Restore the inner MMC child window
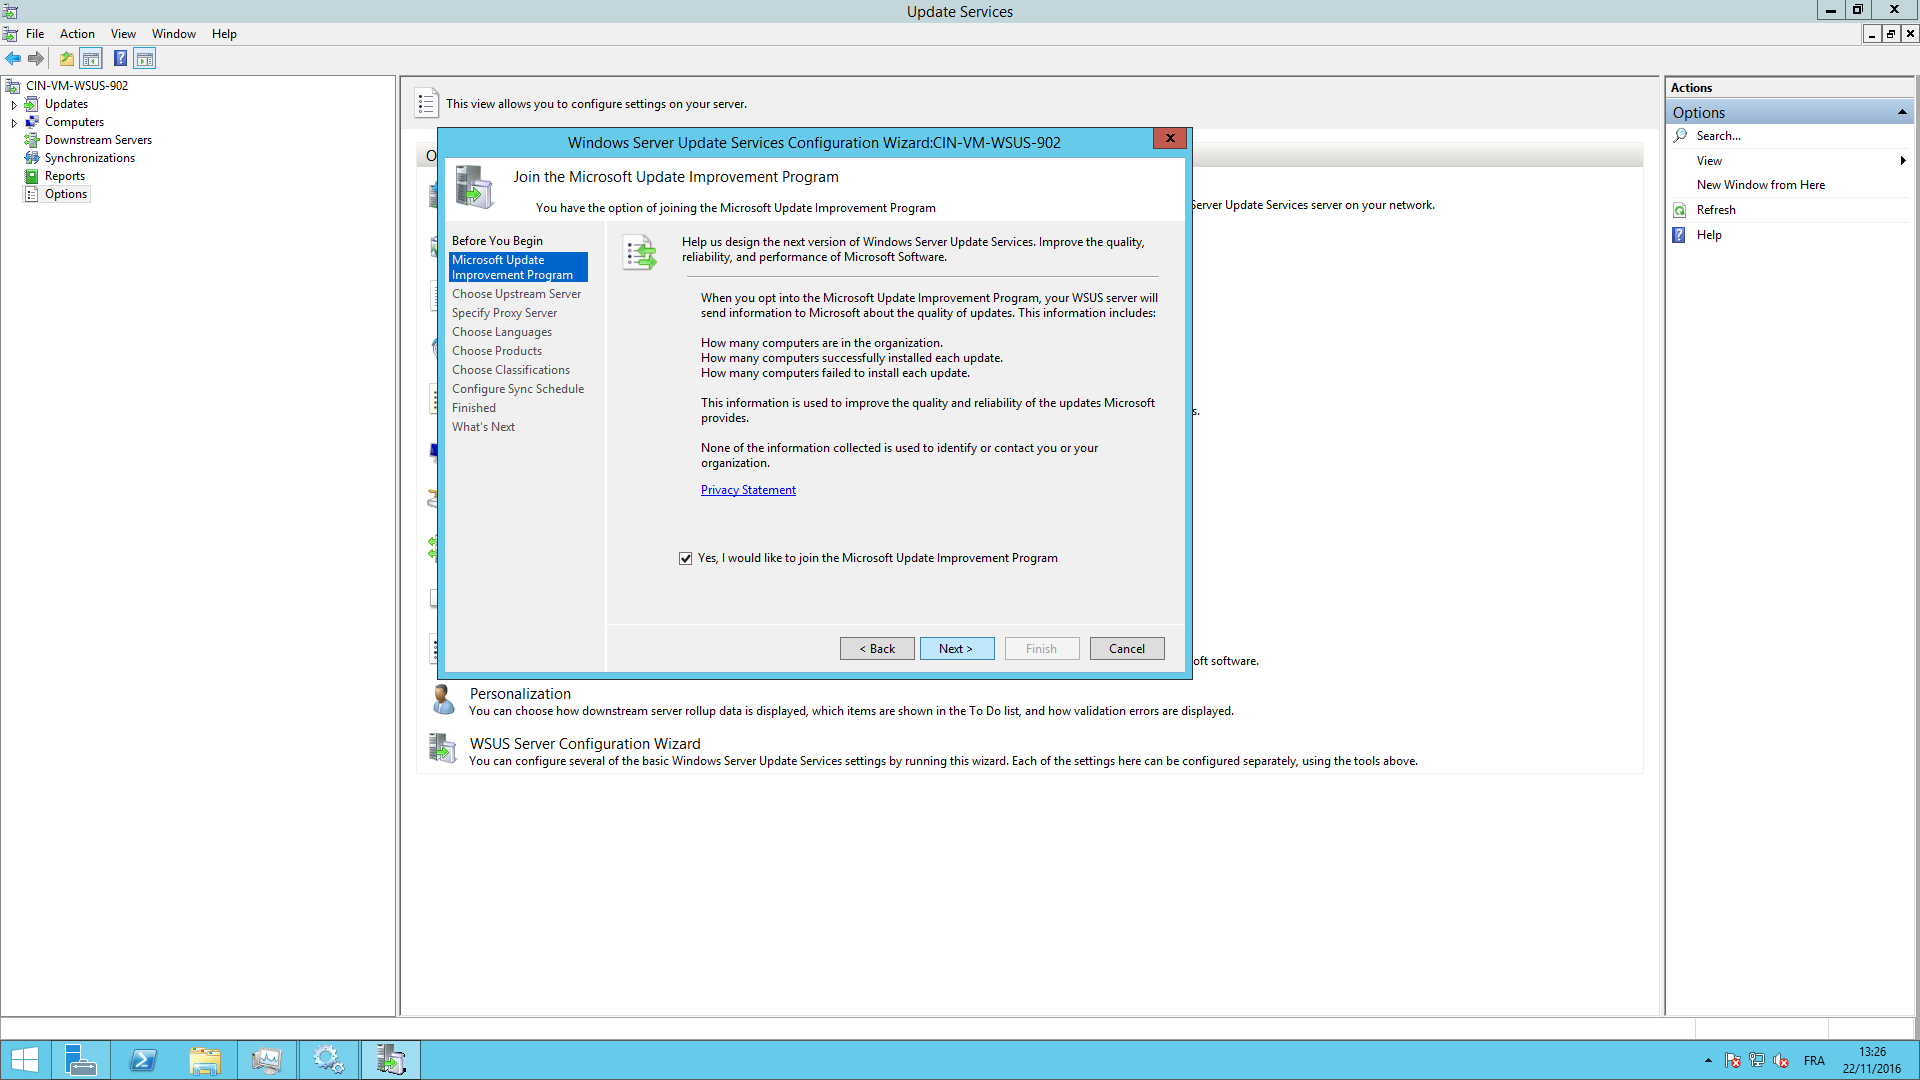Image resolution: width=1920 pixels, height=1080 pixels. 1890,34
